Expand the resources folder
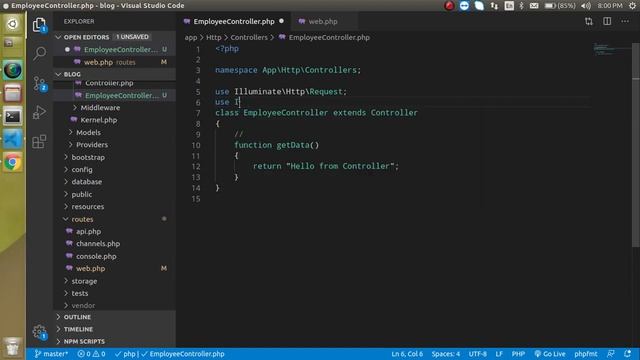The image size is (640, 360). click(88, 207)
